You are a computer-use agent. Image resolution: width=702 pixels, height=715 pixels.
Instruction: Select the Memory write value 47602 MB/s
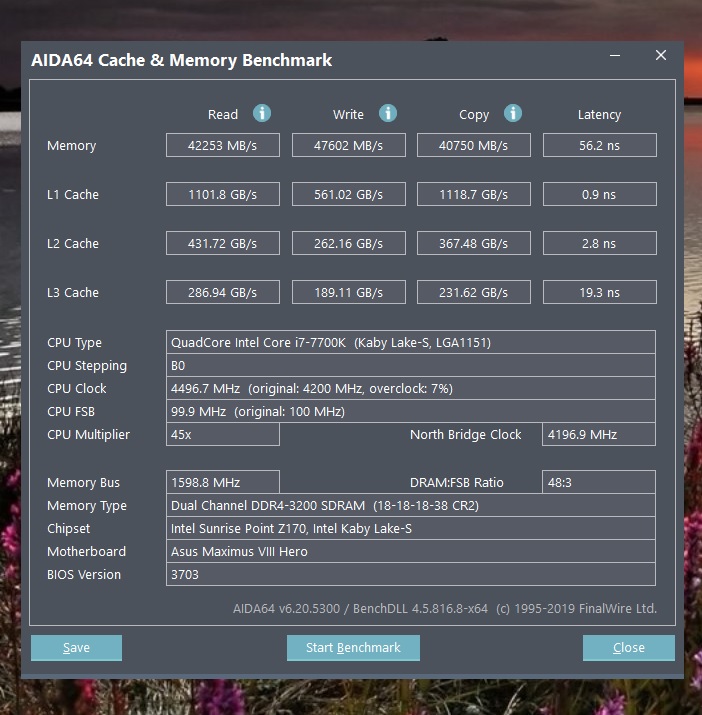coord(348,145)
